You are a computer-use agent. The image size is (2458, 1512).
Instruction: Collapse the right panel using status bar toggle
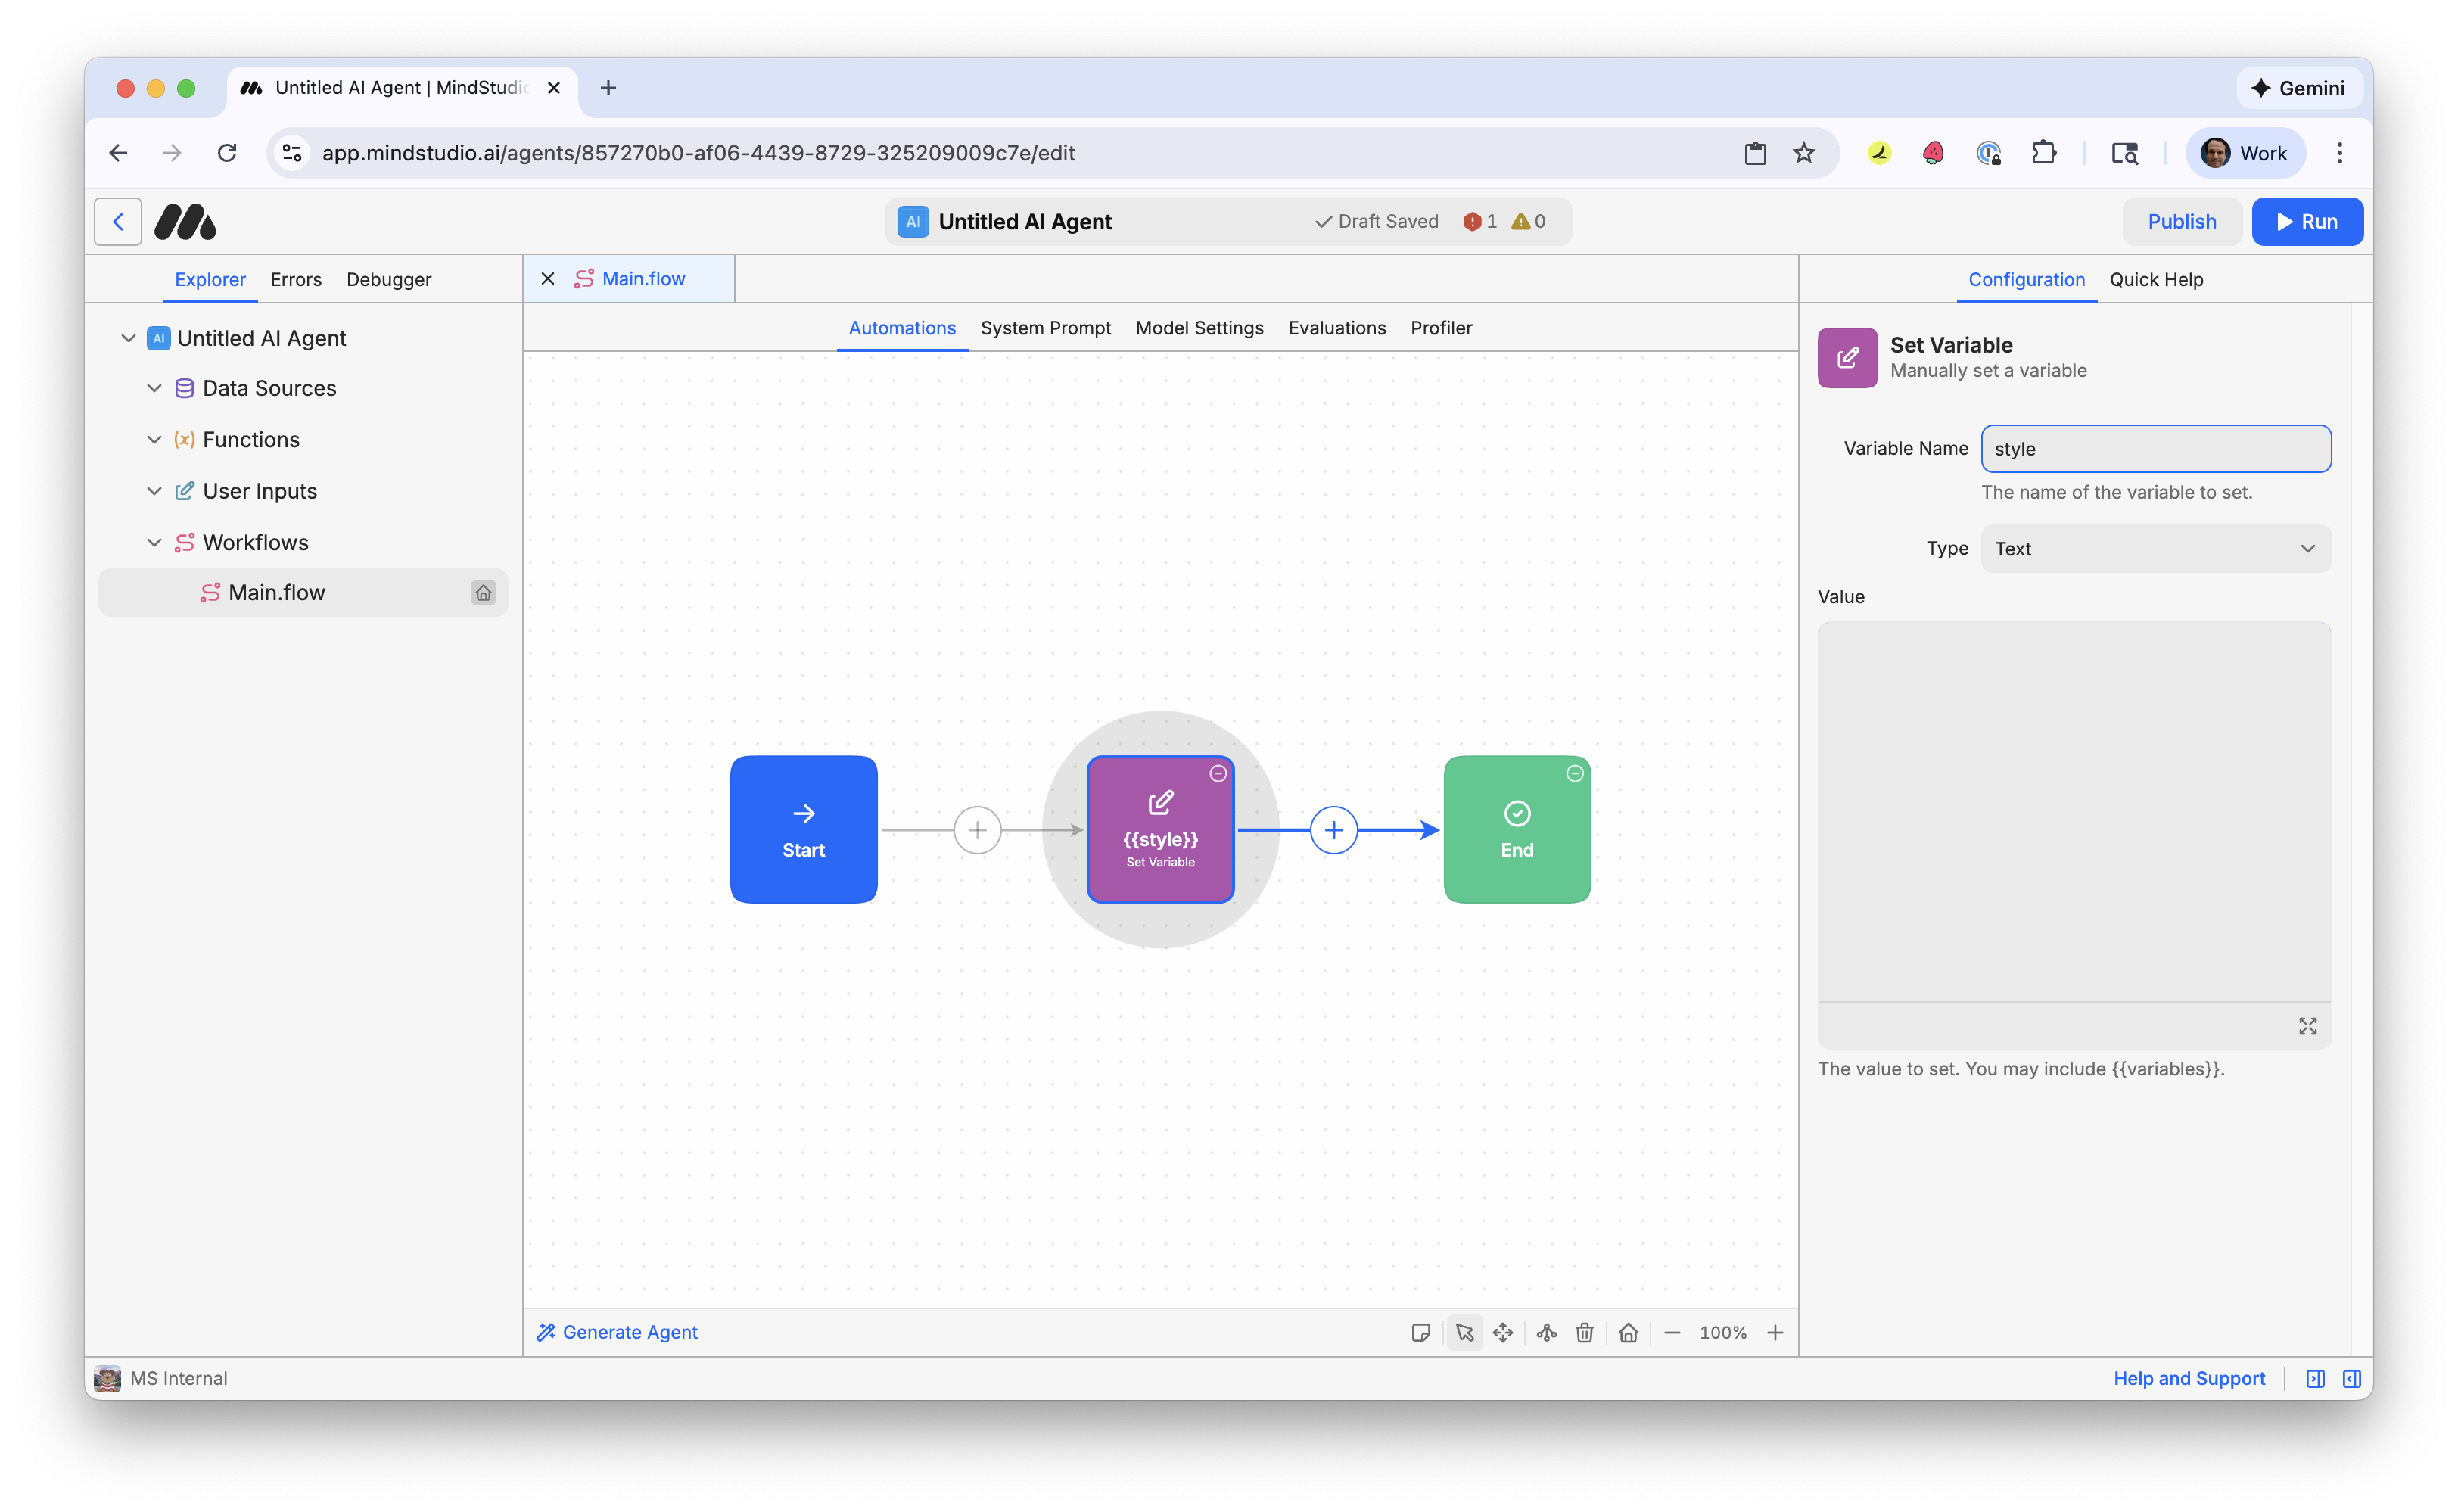pyautogui.click(x=2351, y=1378)
